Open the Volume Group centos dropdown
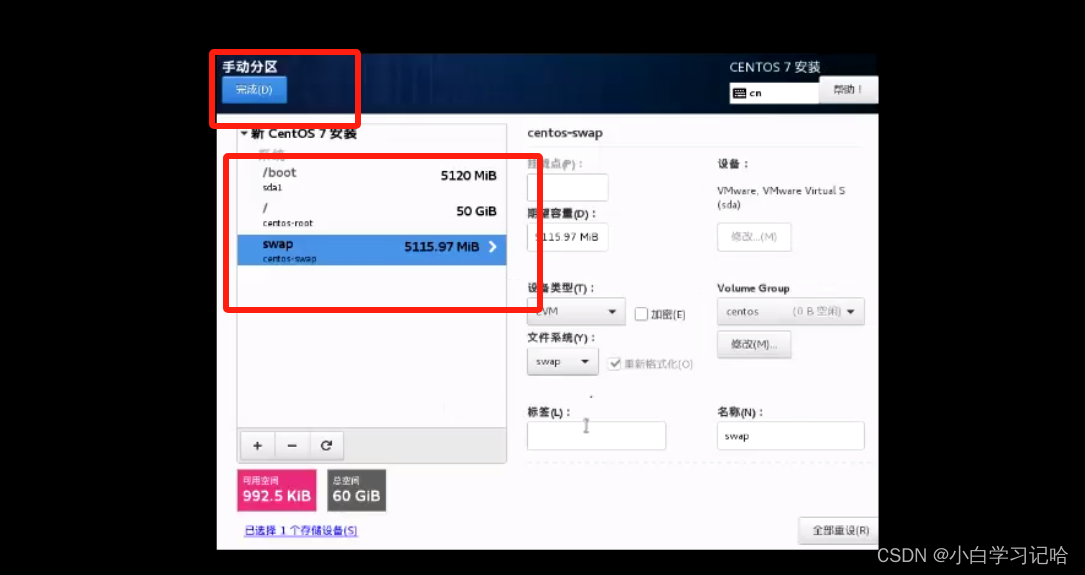Image resolution: width=1085 pixels, height=575 pixels. [x=790, y=312]
